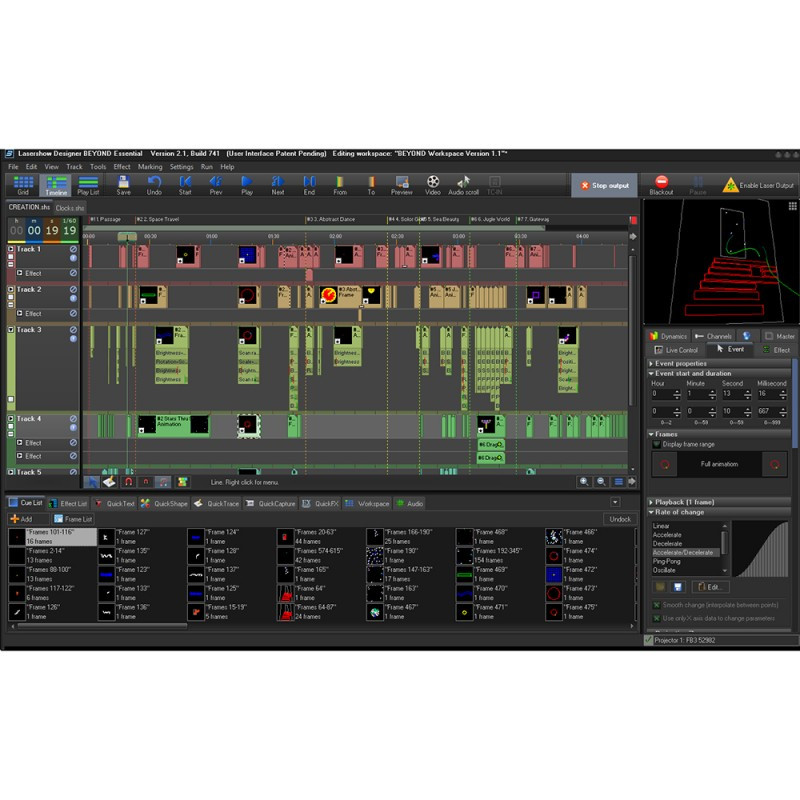Click the Edit... button under Rate of change
Screen dimensions: 800x800
pyautogui.click(x=711, y=587)
